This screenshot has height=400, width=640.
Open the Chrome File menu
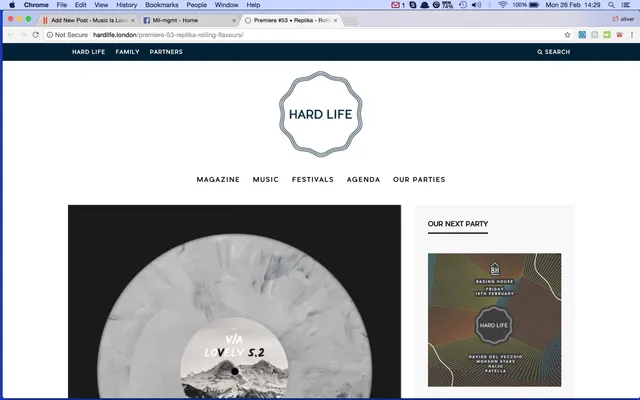point(62,5)
